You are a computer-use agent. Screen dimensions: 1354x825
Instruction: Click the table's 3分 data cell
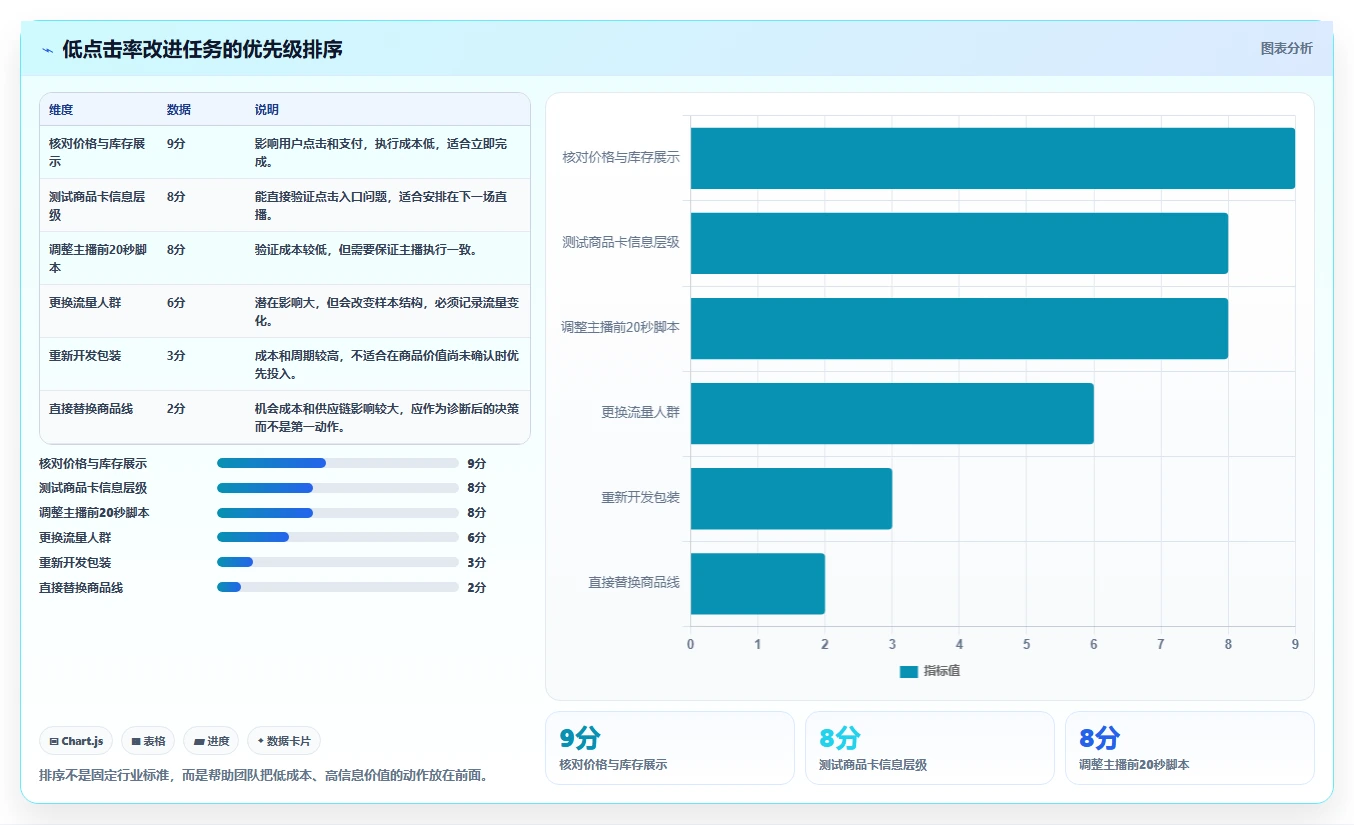[x=176, y=355]
